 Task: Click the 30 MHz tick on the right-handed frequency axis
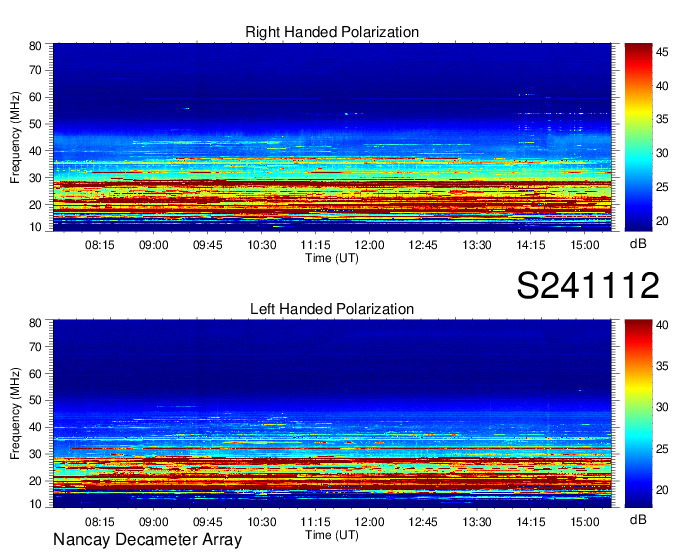click(x=35, y=178)
